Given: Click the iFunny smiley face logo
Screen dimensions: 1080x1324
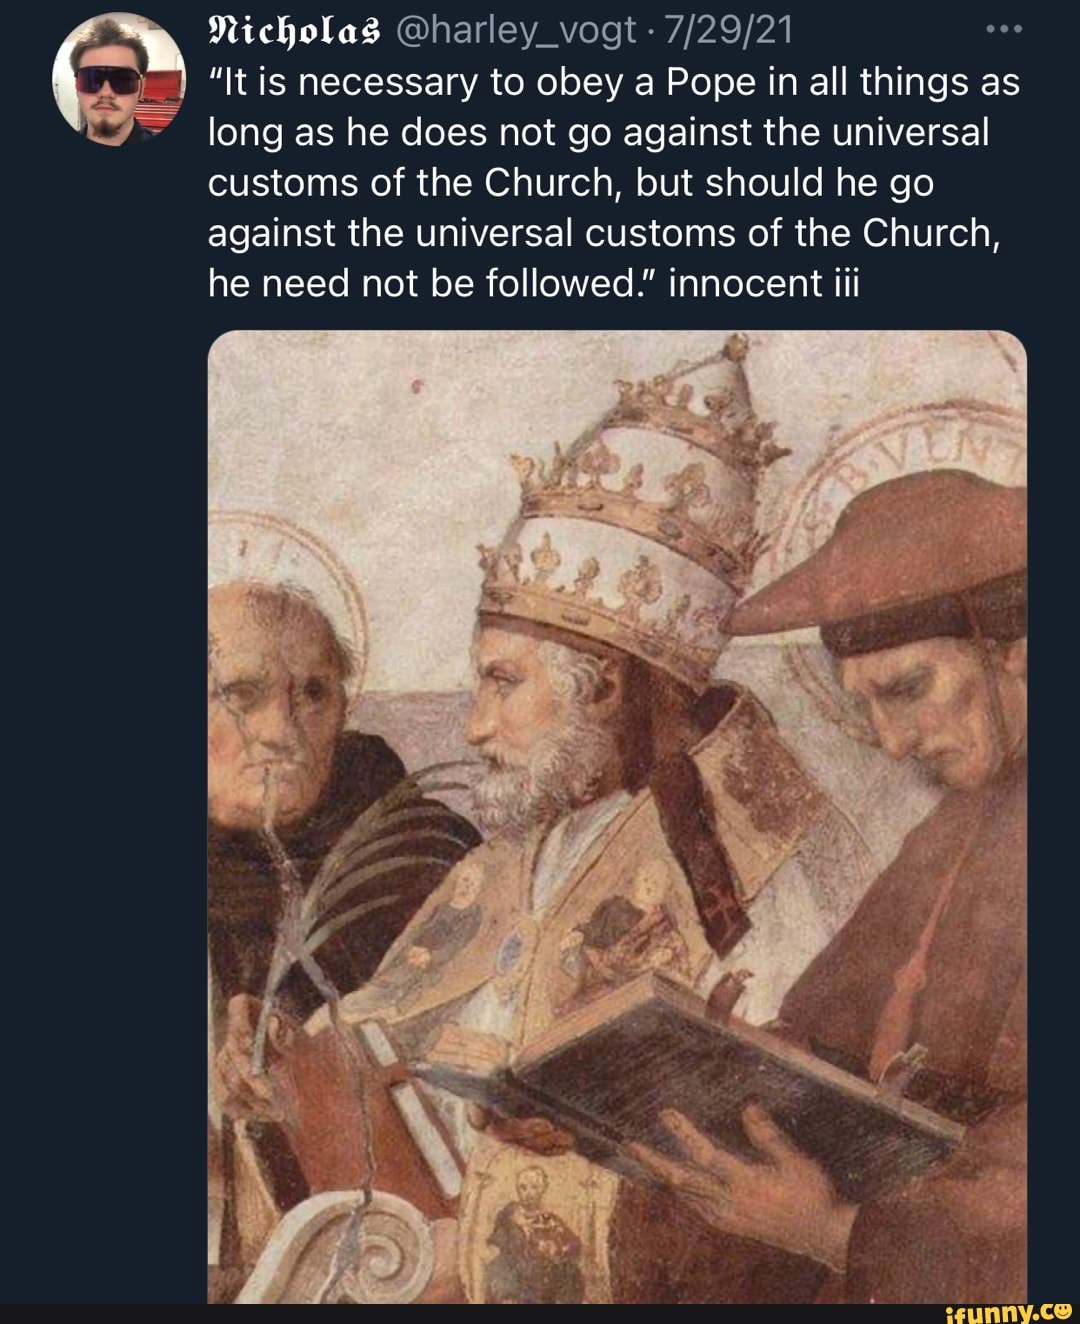Looking at the screenshot, I should (x=1063, y=1309).
